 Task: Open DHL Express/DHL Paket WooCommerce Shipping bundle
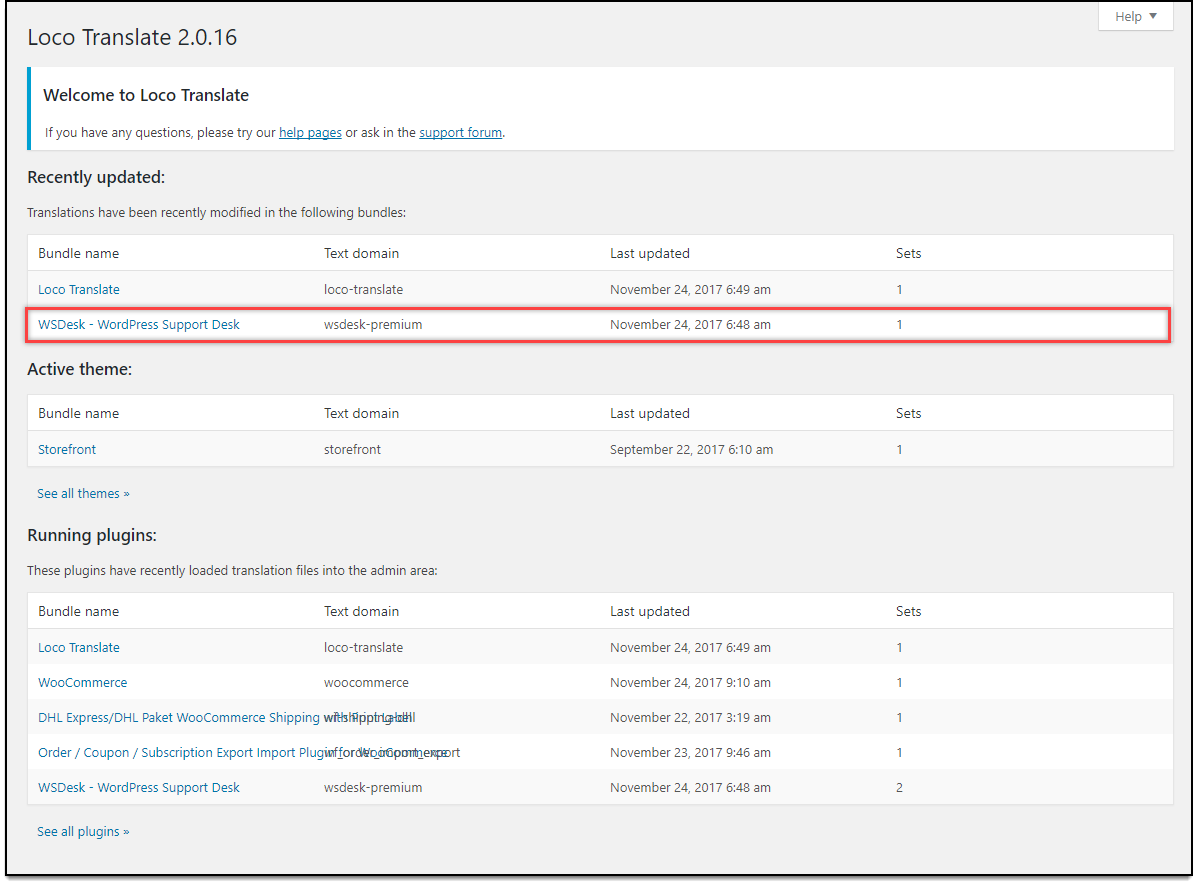point(179,718)
